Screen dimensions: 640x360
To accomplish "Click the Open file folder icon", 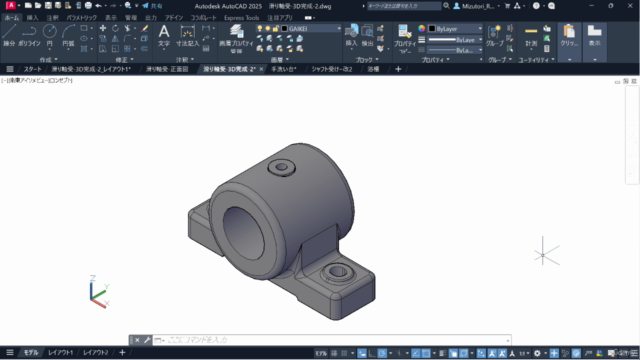I will pyautogui.click(x=38, y=6).
